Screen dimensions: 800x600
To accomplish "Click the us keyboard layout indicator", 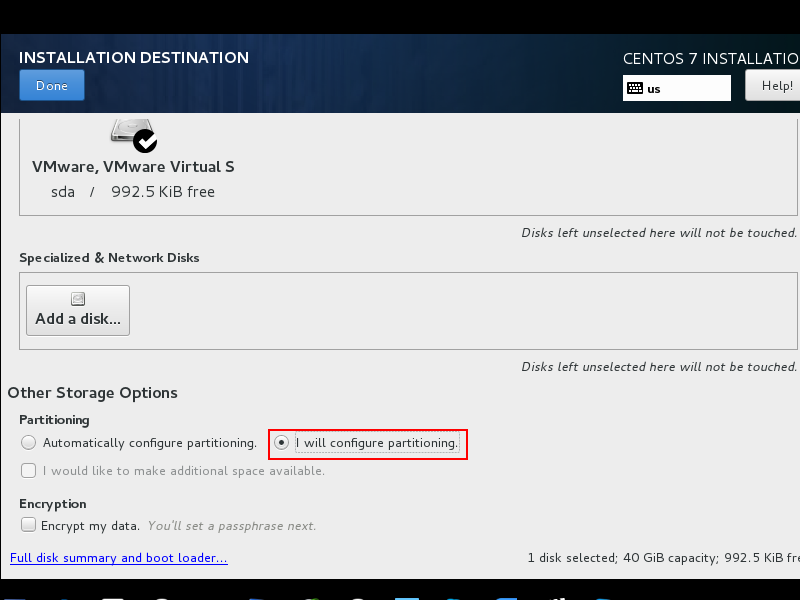I will [677, 88].
